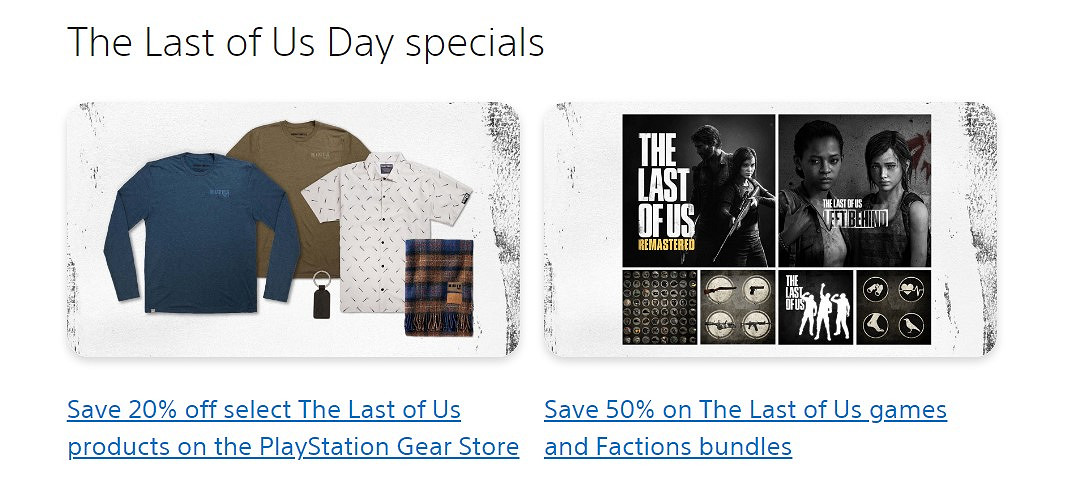Open the Save 50% on The Last of Us games link
The height and width of the screenshot is (504, 1069).
[x=744, y=428]
